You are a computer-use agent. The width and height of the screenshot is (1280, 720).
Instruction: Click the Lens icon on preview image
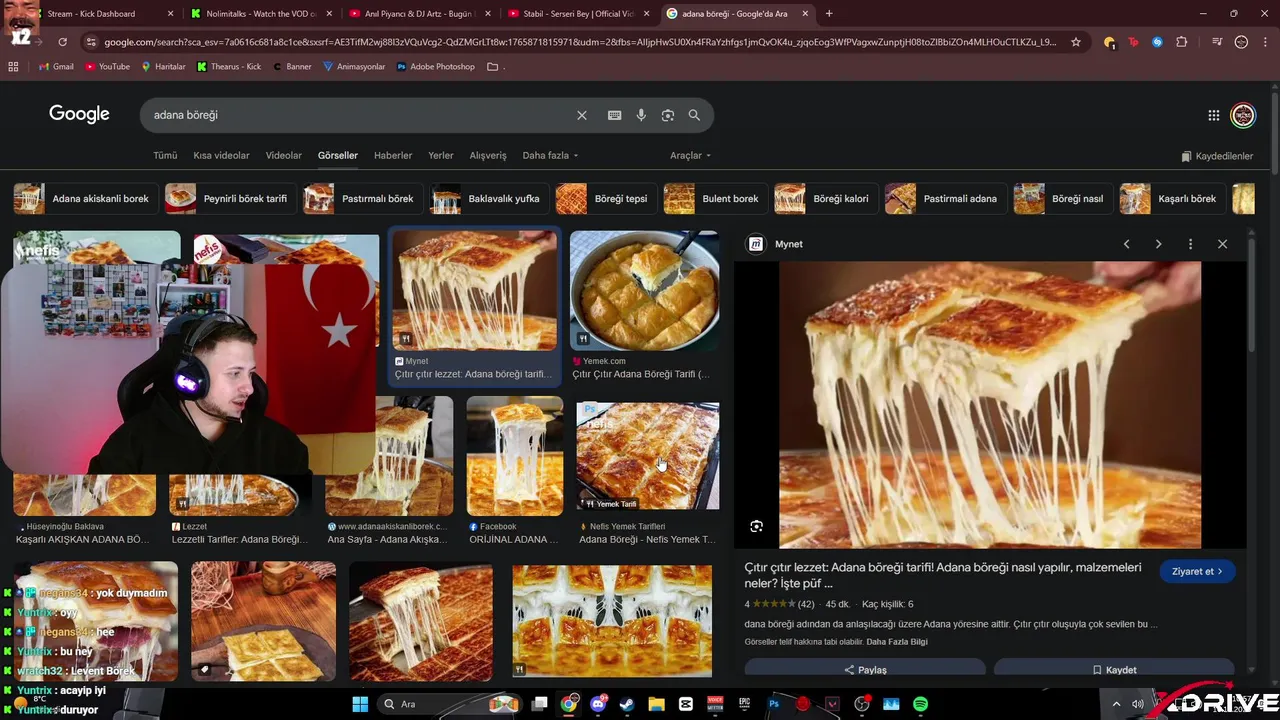(x=757, y=526)
